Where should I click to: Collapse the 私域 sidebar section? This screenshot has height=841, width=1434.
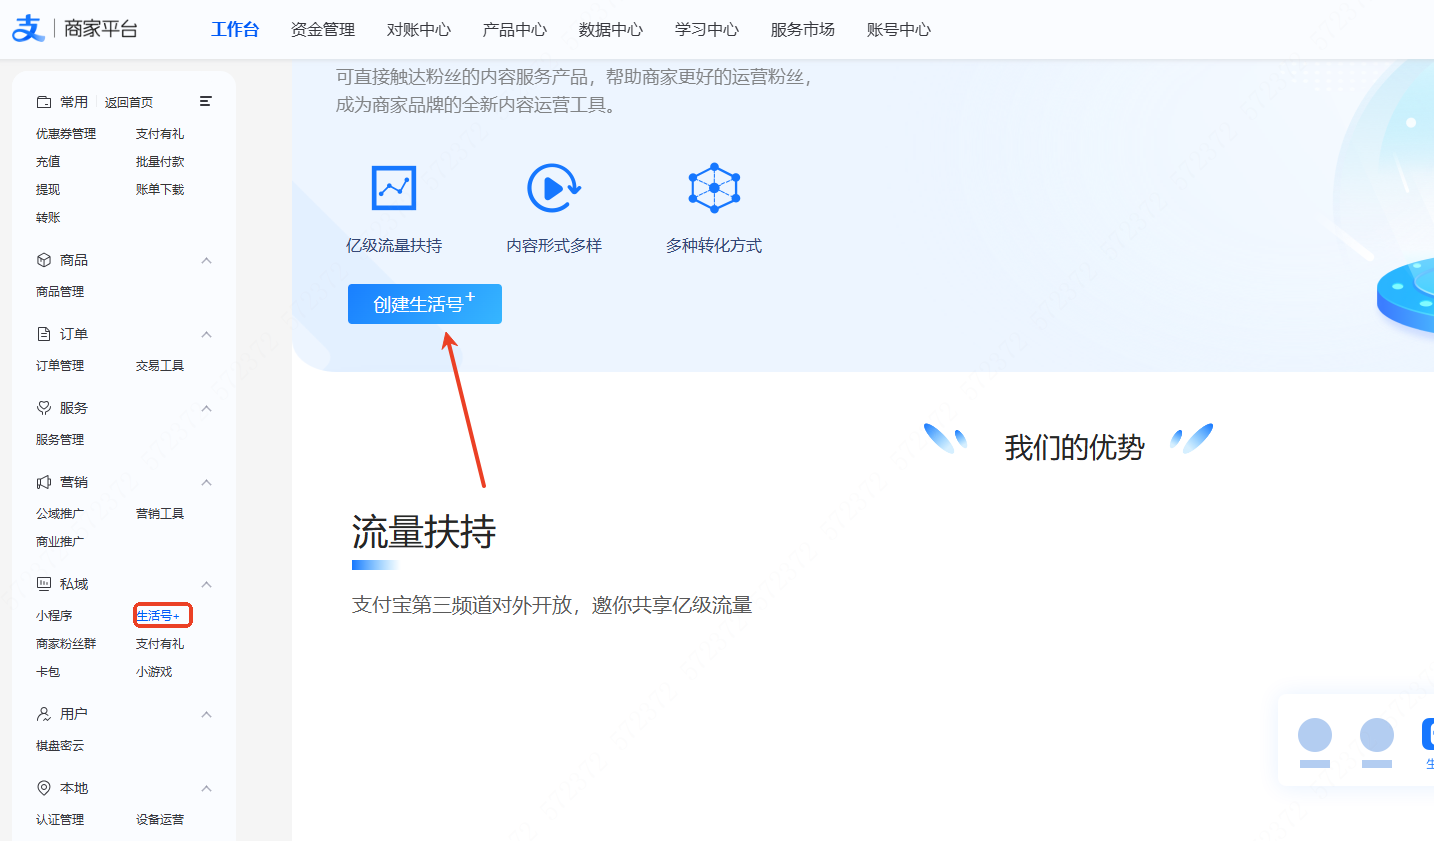[x=206, y=584]
